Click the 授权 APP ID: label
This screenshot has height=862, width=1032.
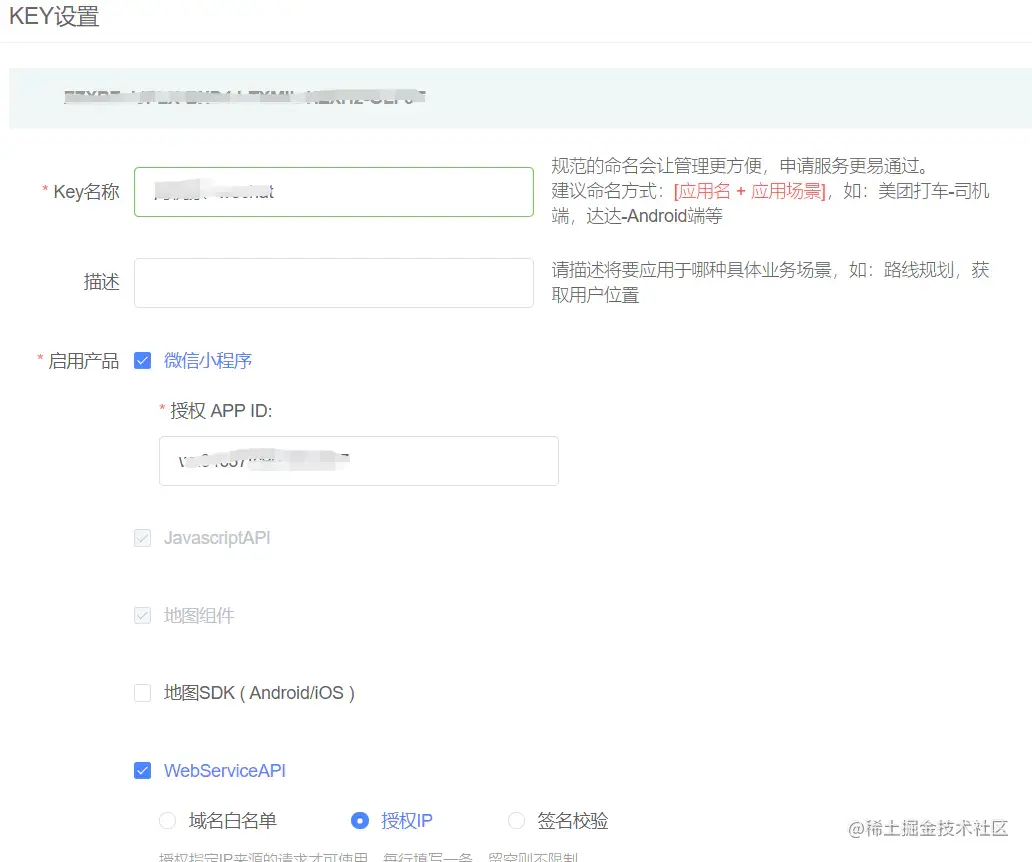pyautogui.click(x=221, y=411)
